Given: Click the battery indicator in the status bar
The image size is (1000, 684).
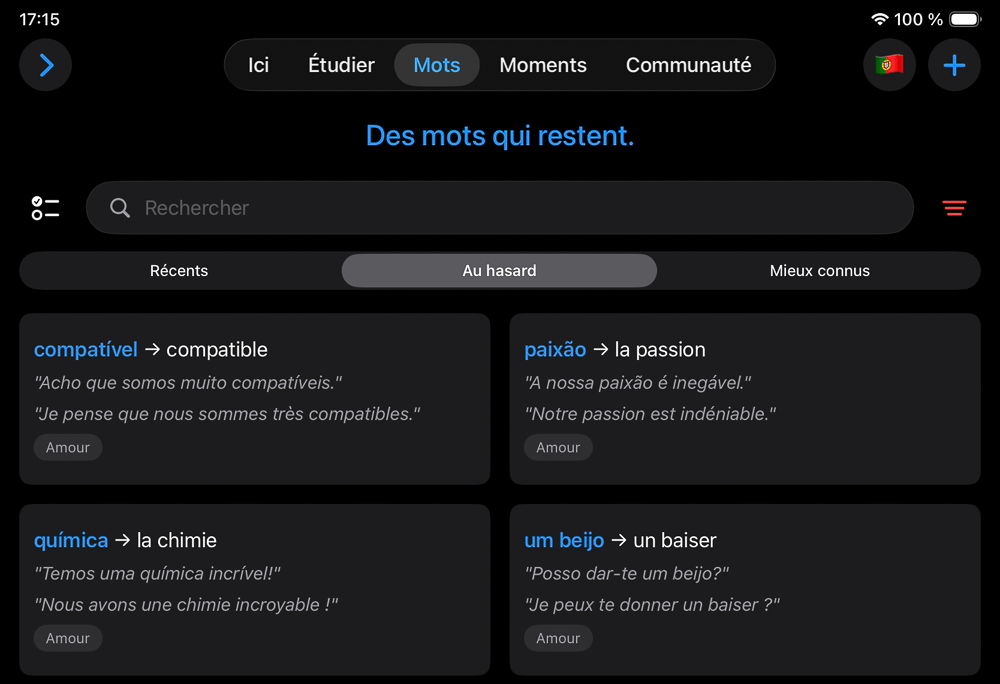Looking at the screenshot, I should pos(963,17).
